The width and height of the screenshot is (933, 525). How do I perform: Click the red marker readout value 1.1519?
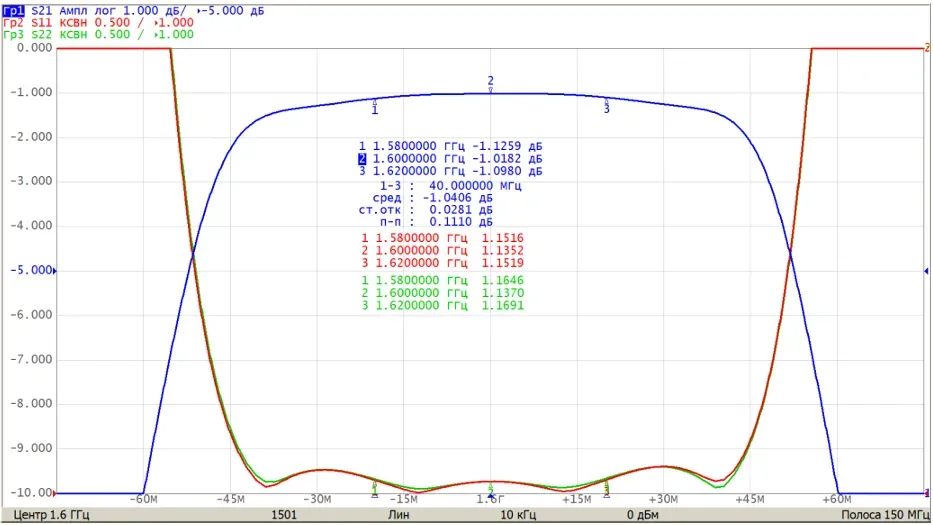pyautogui.click(x=503, y=263)
